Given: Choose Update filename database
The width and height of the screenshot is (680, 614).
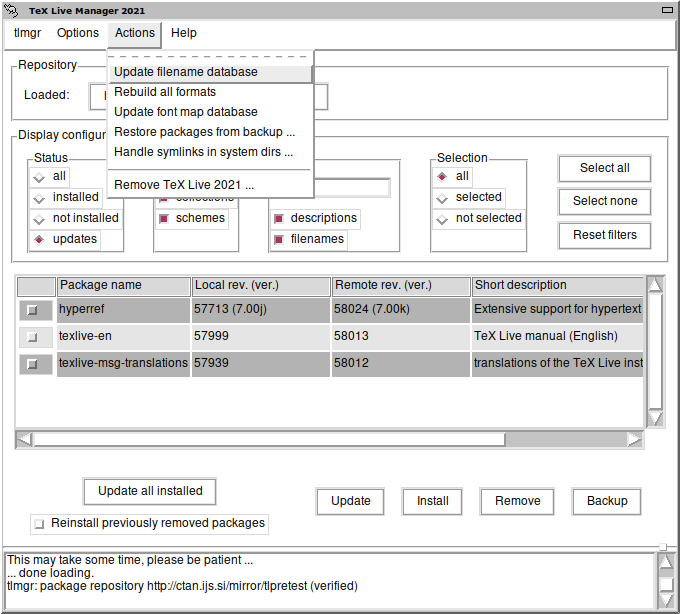Looking at the screenshot, I should pos(210,72).
